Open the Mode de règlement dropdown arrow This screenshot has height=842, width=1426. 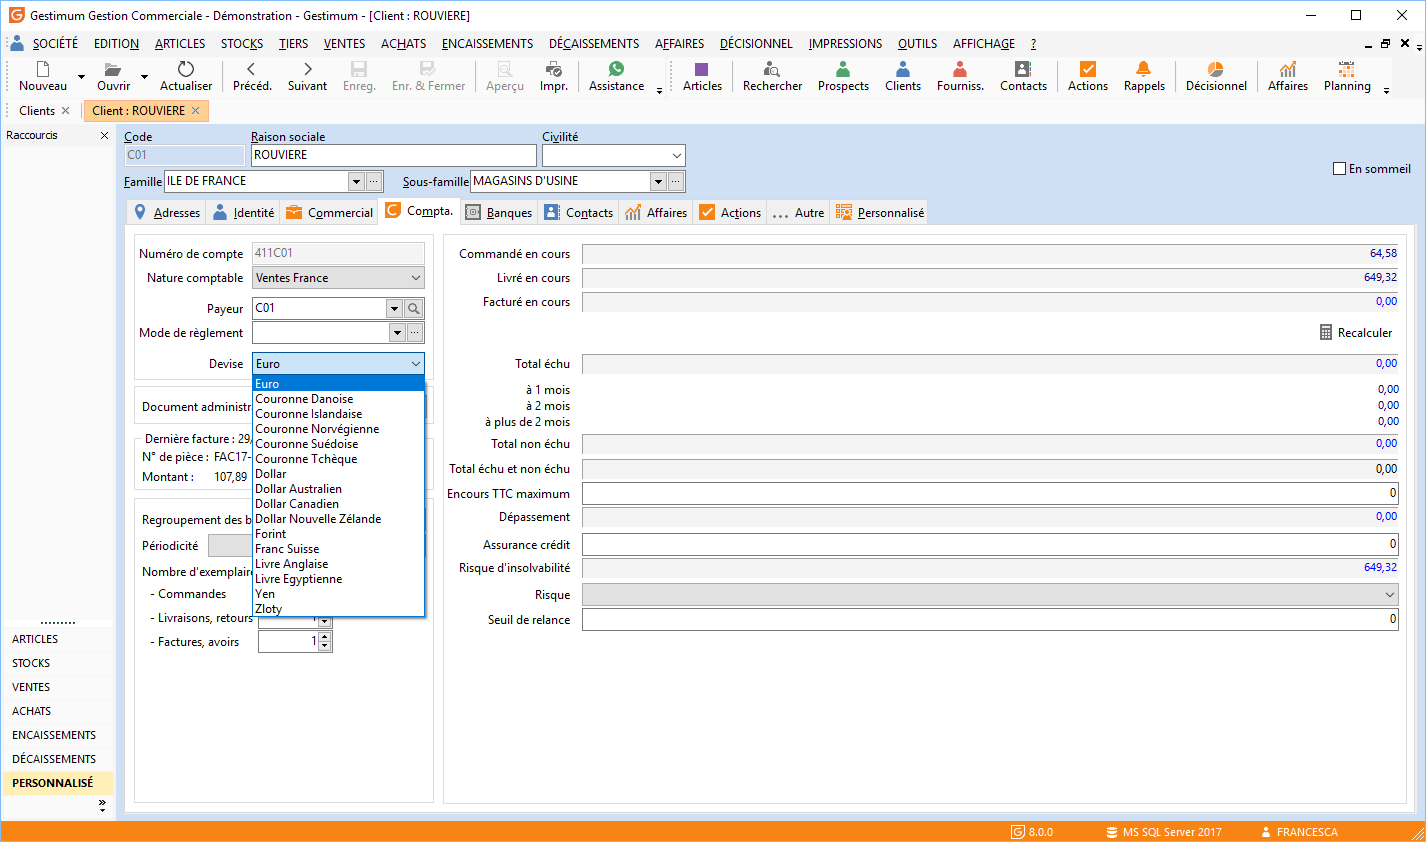[x=397, y=333]
